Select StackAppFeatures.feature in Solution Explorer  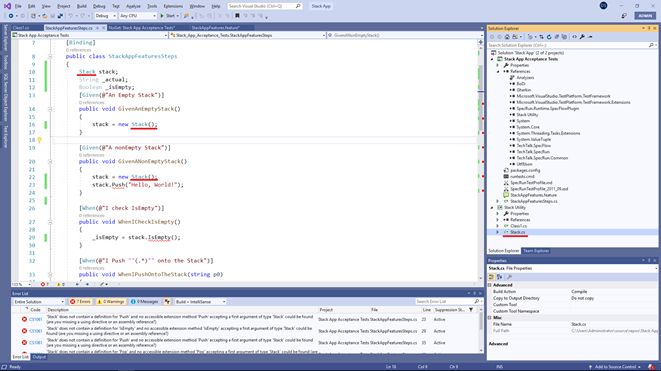(x=533, y=195)
